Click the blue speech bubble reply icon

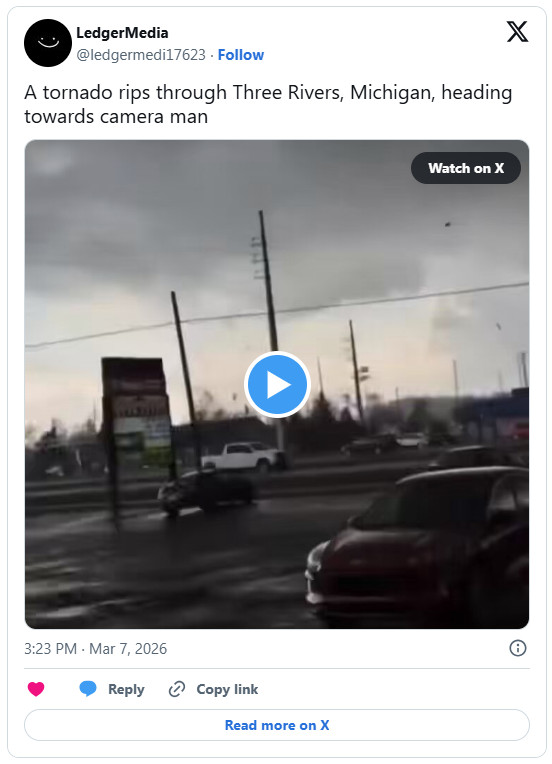(88, 689)
